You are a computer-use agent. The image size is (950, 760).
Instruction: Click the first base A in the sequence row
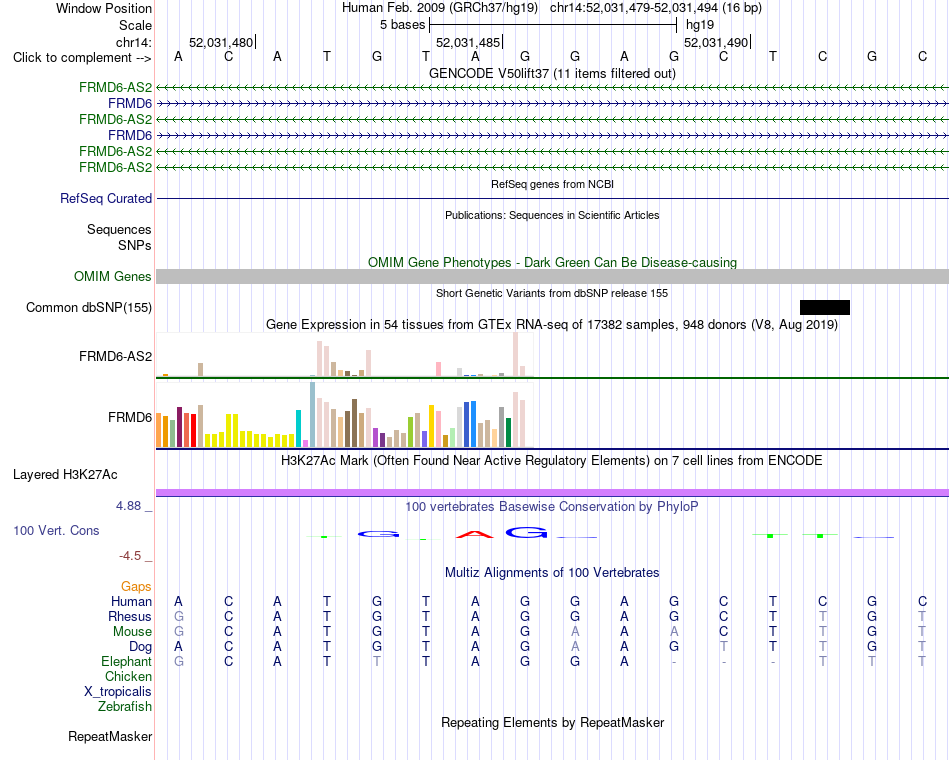(x=178, y=57)
